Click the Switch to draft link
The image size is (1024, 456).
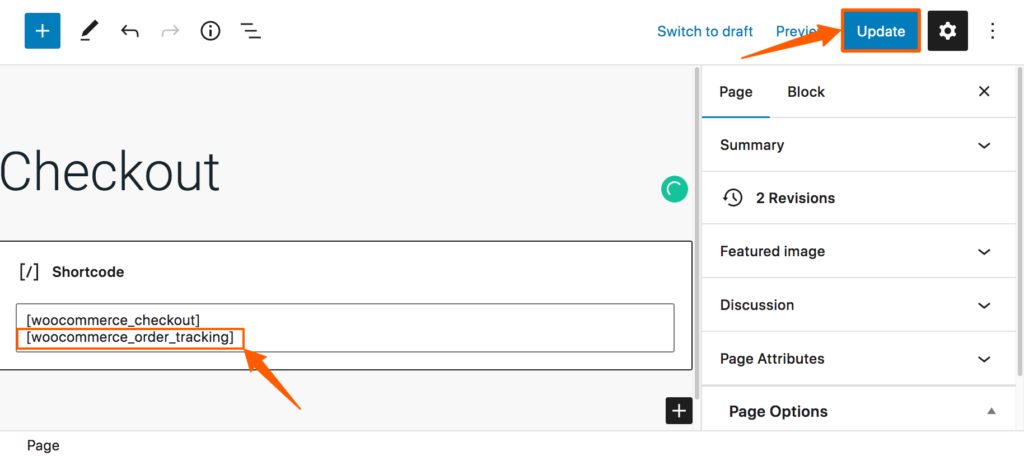(705, 31)
